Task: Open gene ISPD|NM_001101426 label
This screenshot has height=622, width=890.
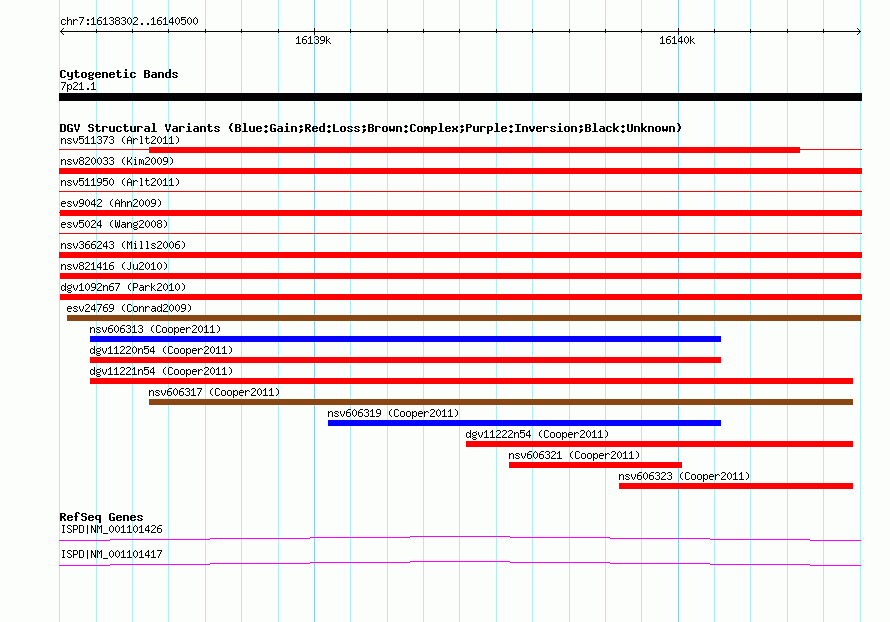Action: coord(111,529)
